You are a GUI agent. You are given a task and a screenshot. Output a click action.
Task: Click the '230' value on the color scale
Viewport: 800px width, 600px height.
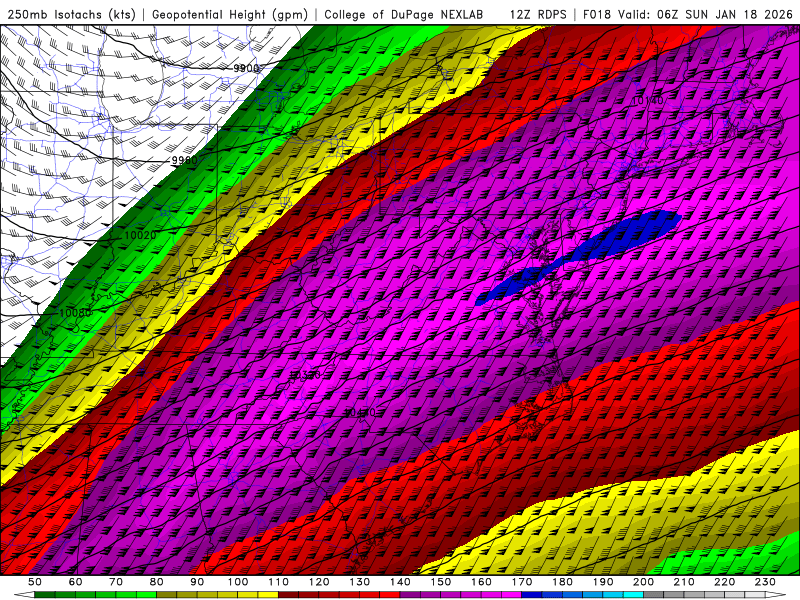click(x=765, y=582)
